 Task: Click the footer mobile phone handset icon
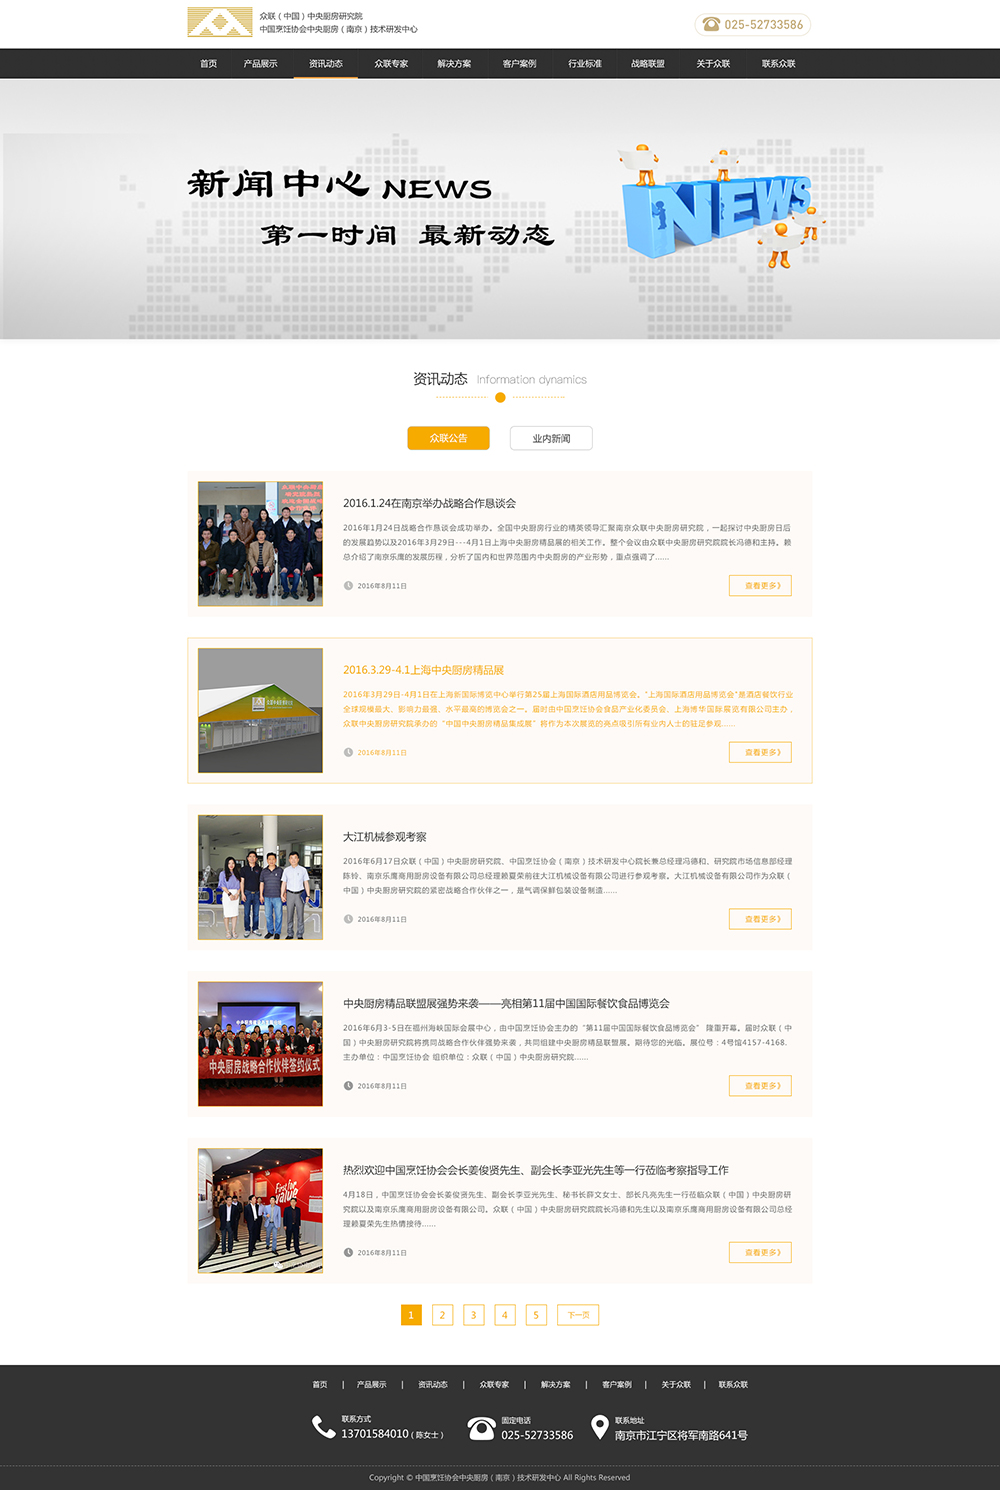(x=324, y=1427)
